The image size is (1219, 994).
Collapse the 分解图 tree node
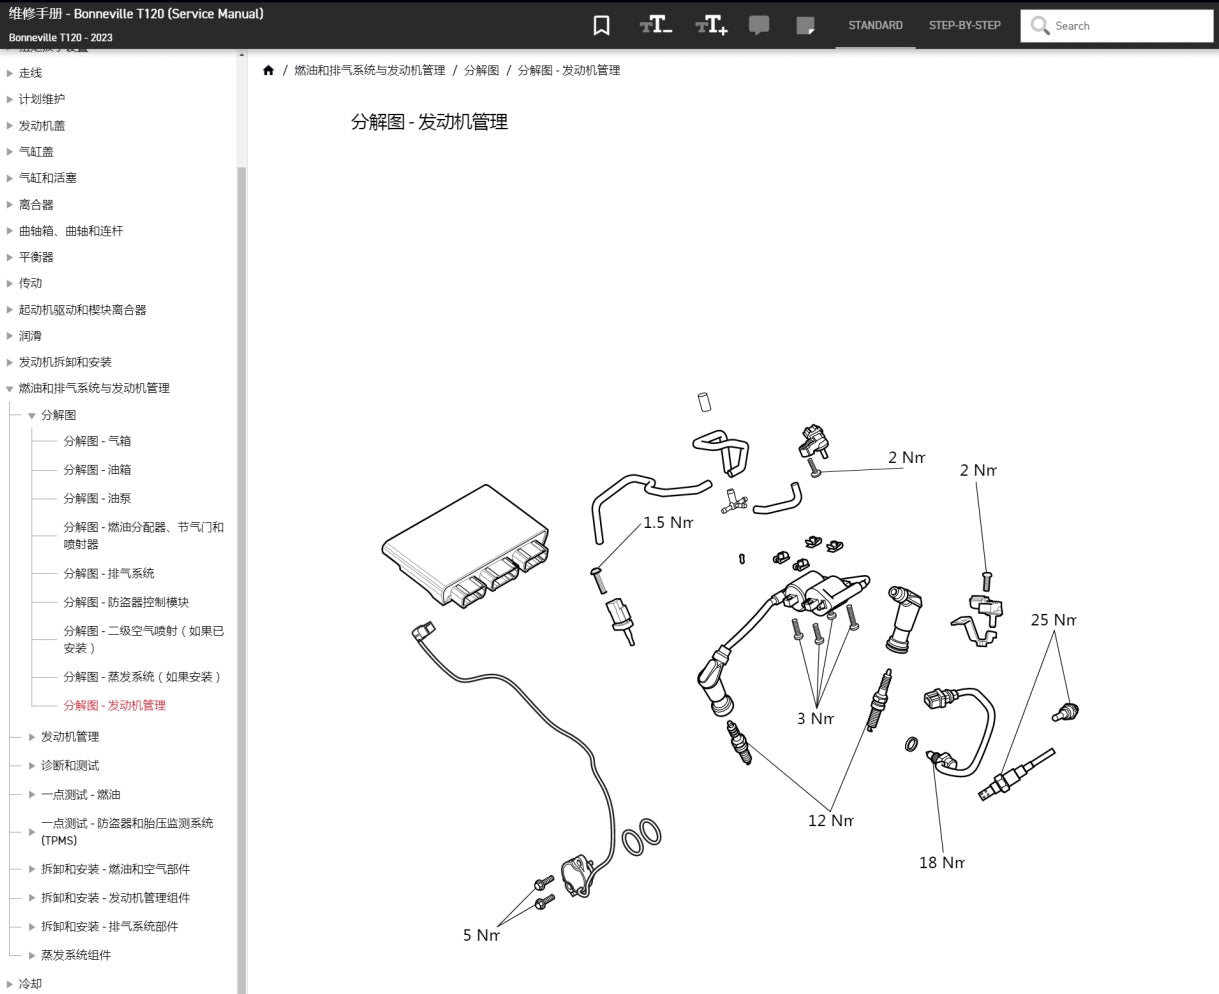point(32,415)
